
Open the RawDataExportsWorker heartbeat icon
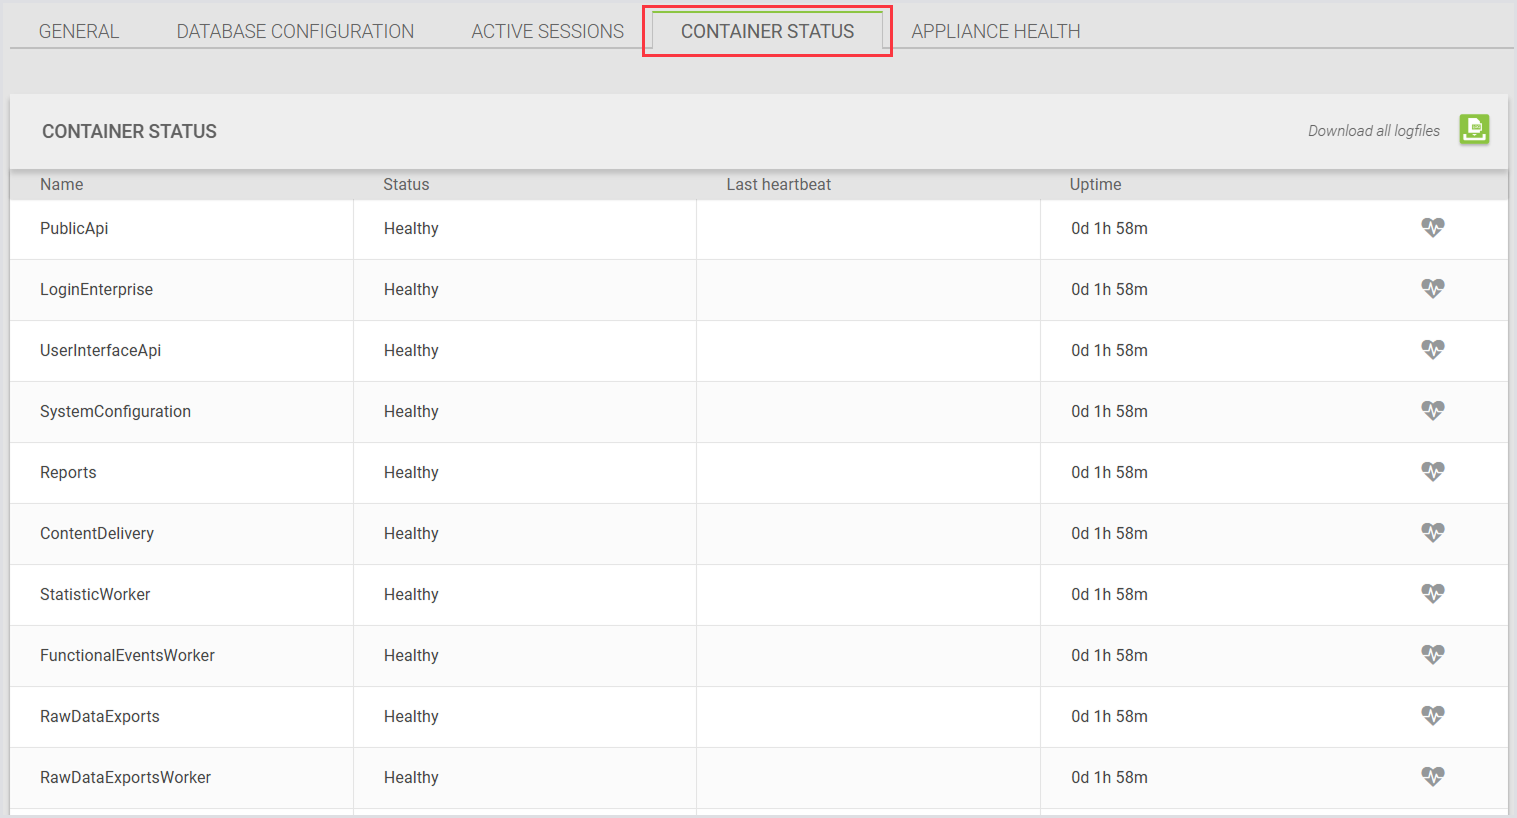click(1433, 777)
